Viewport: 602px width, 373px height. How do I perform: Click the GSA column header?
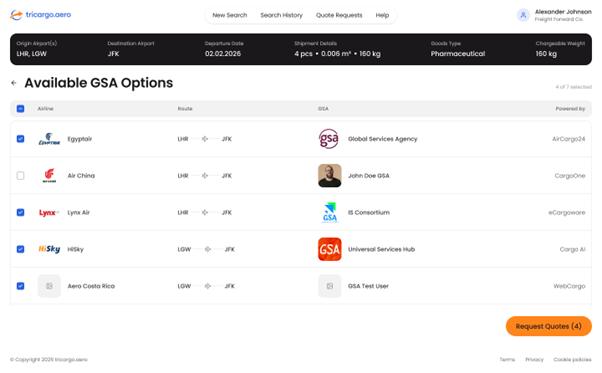(323, 109)
